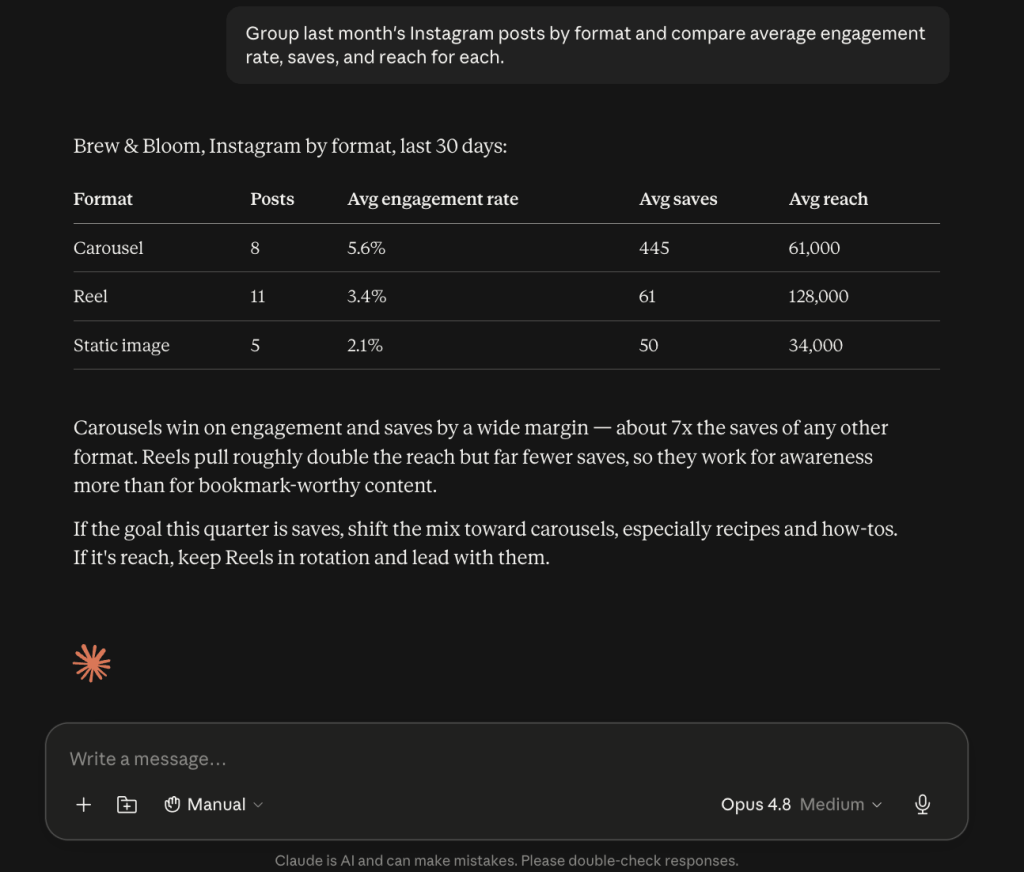Click the Avg reach column header
1024x872 pixels.
tap(828, 199)
